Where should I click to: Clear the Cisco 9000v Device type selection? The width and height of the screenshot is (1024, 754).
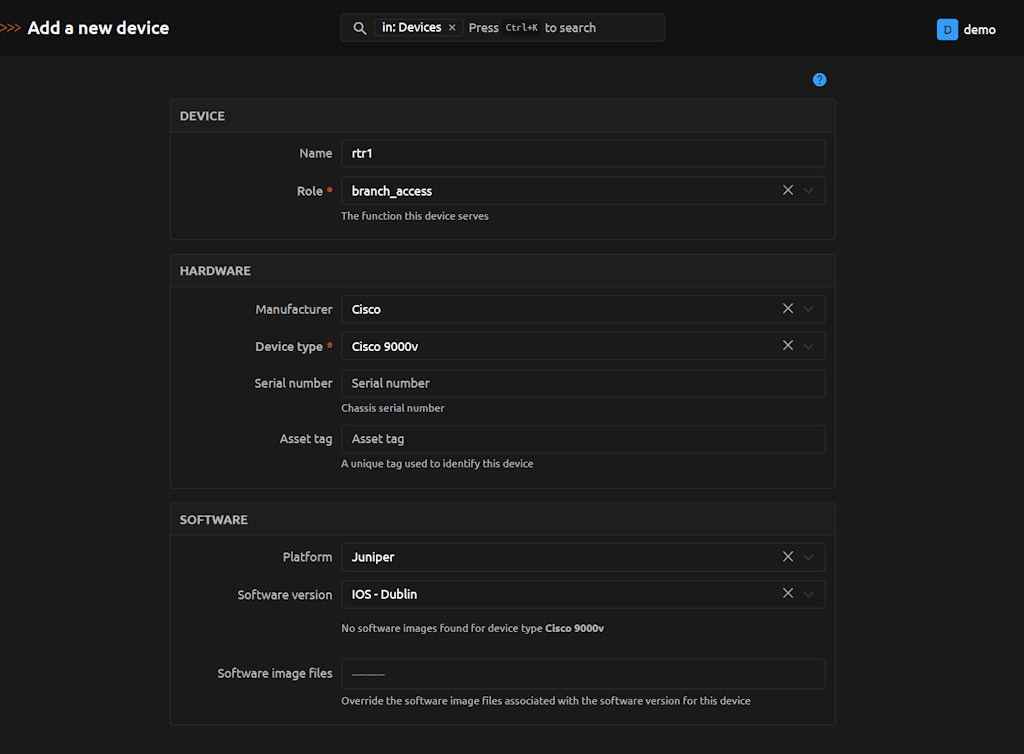788,346
